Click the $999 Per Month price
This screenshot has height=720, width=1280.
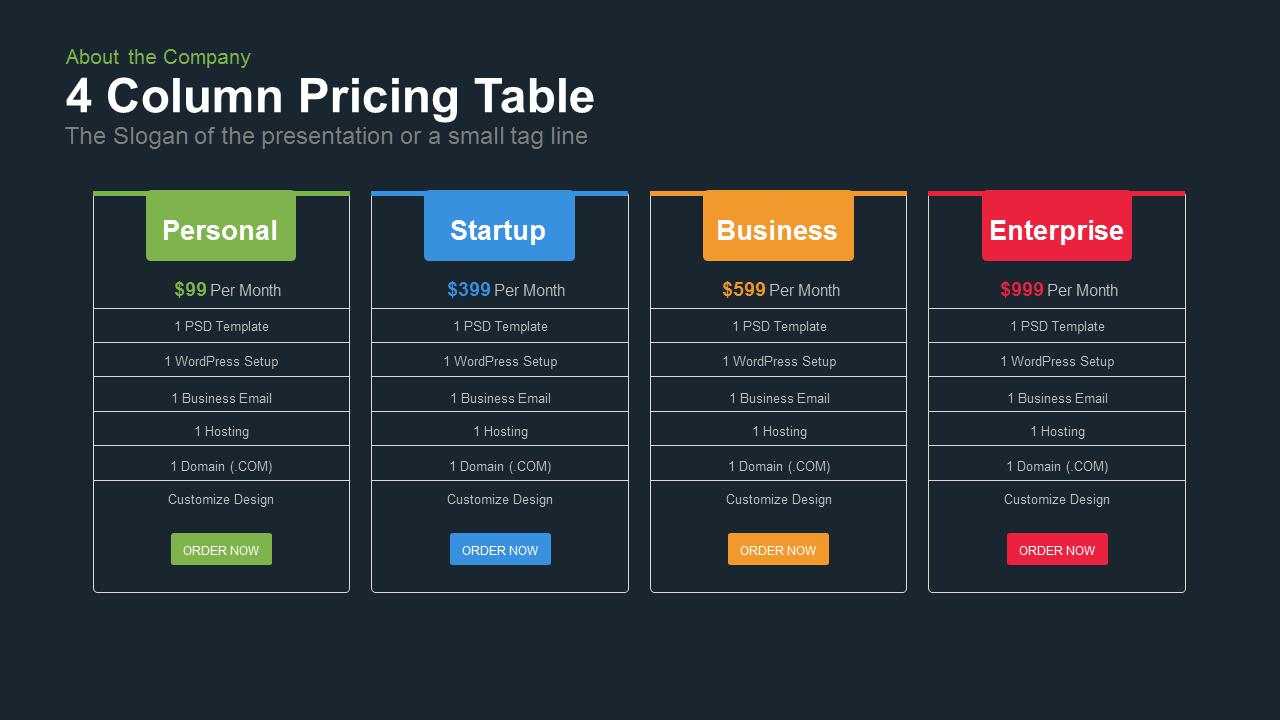pyautogui.click(x=1059, y=290)
